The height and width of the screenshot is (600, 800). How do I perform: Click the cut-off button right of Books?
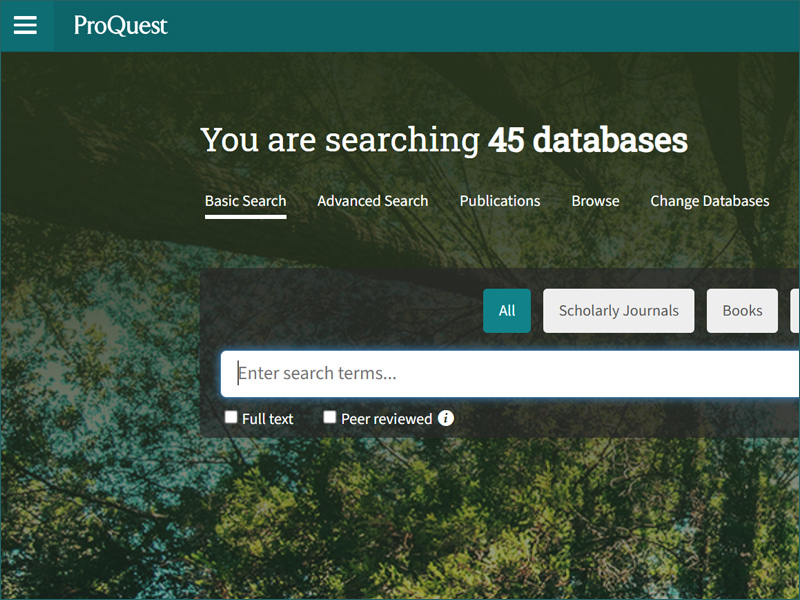pos(794,311)
